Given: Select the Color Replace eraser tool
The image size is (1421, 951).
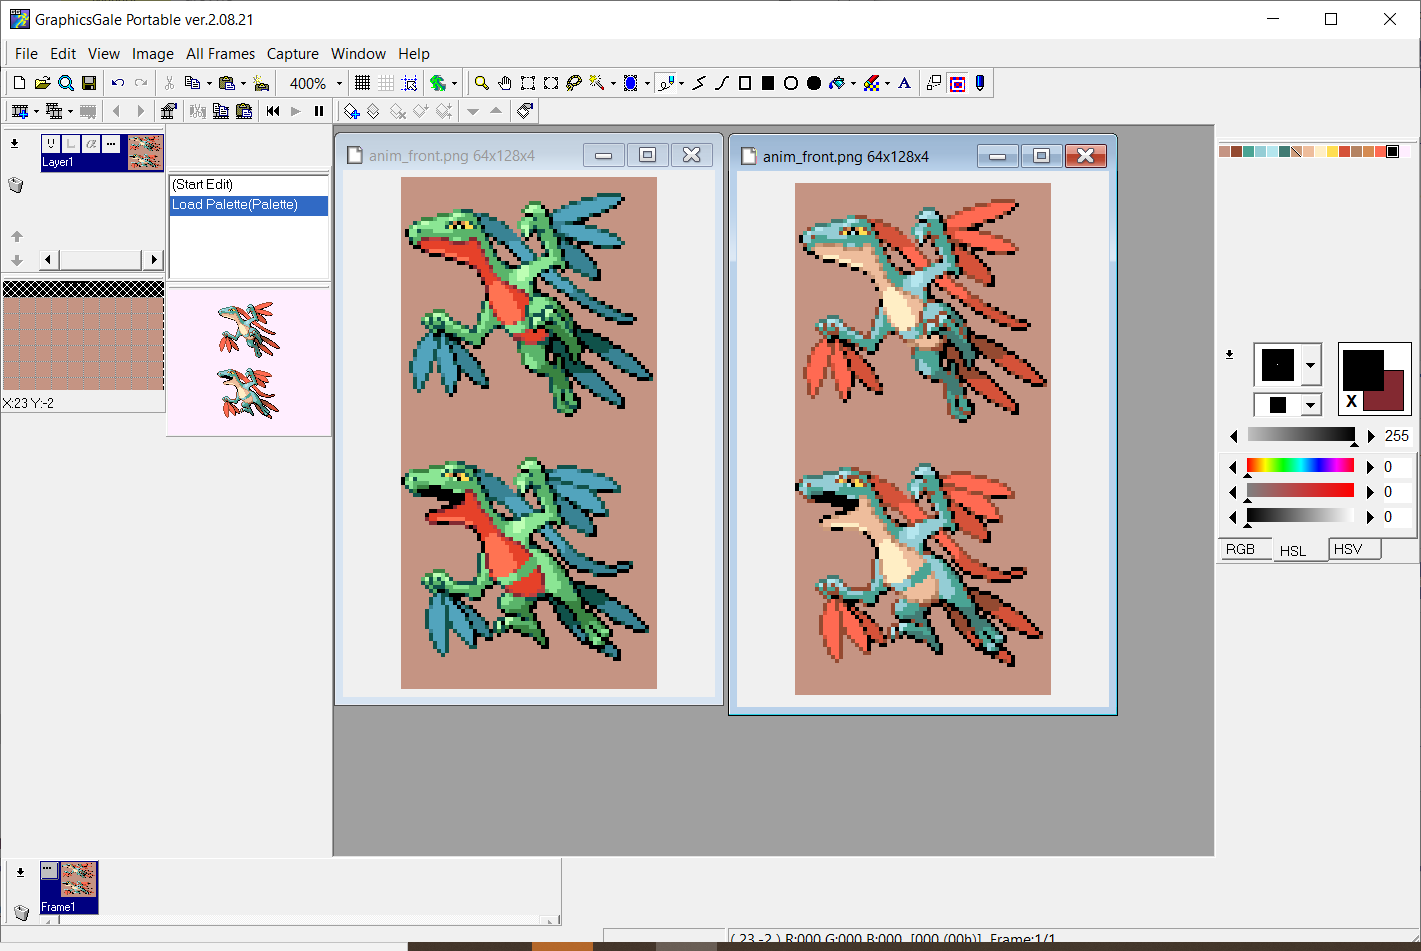Looking at the screenshot, I should coord(872,83).
